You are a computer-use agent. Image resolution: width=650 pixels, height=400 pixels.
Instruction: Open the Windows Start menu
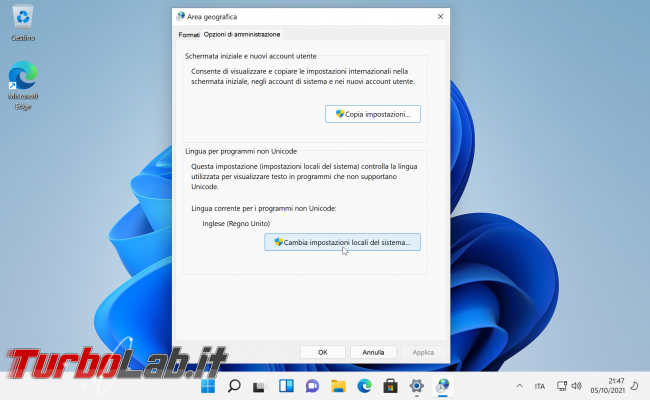pyautogui.click(x=208, y=386)
